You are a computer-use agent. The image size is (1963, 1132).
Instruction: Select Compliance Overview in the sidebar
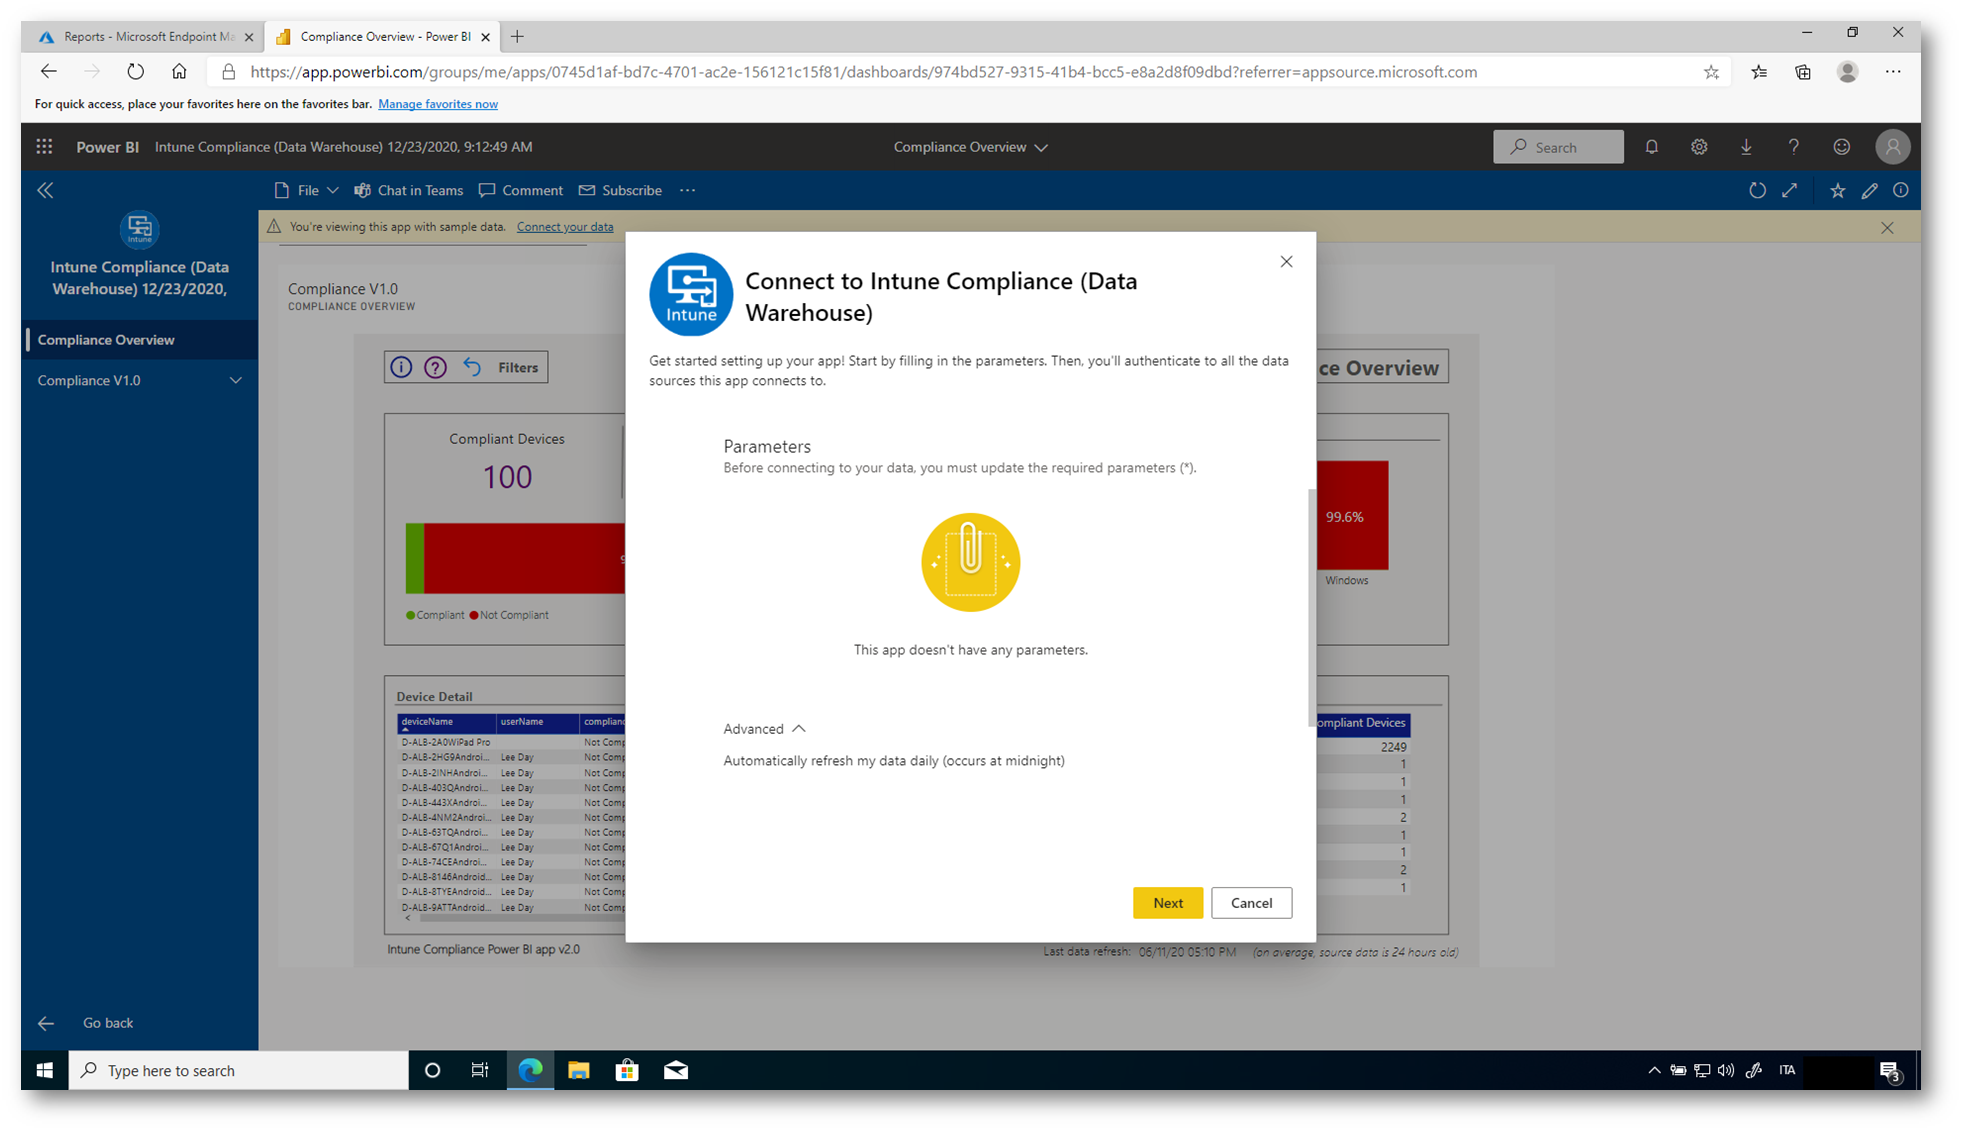[x=140, y=340]
